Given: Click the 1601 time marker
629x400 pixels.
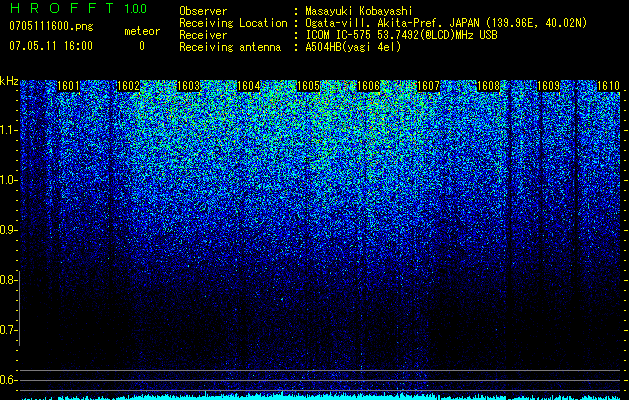Looking at the screenshot, I should (x=68, y=86).
